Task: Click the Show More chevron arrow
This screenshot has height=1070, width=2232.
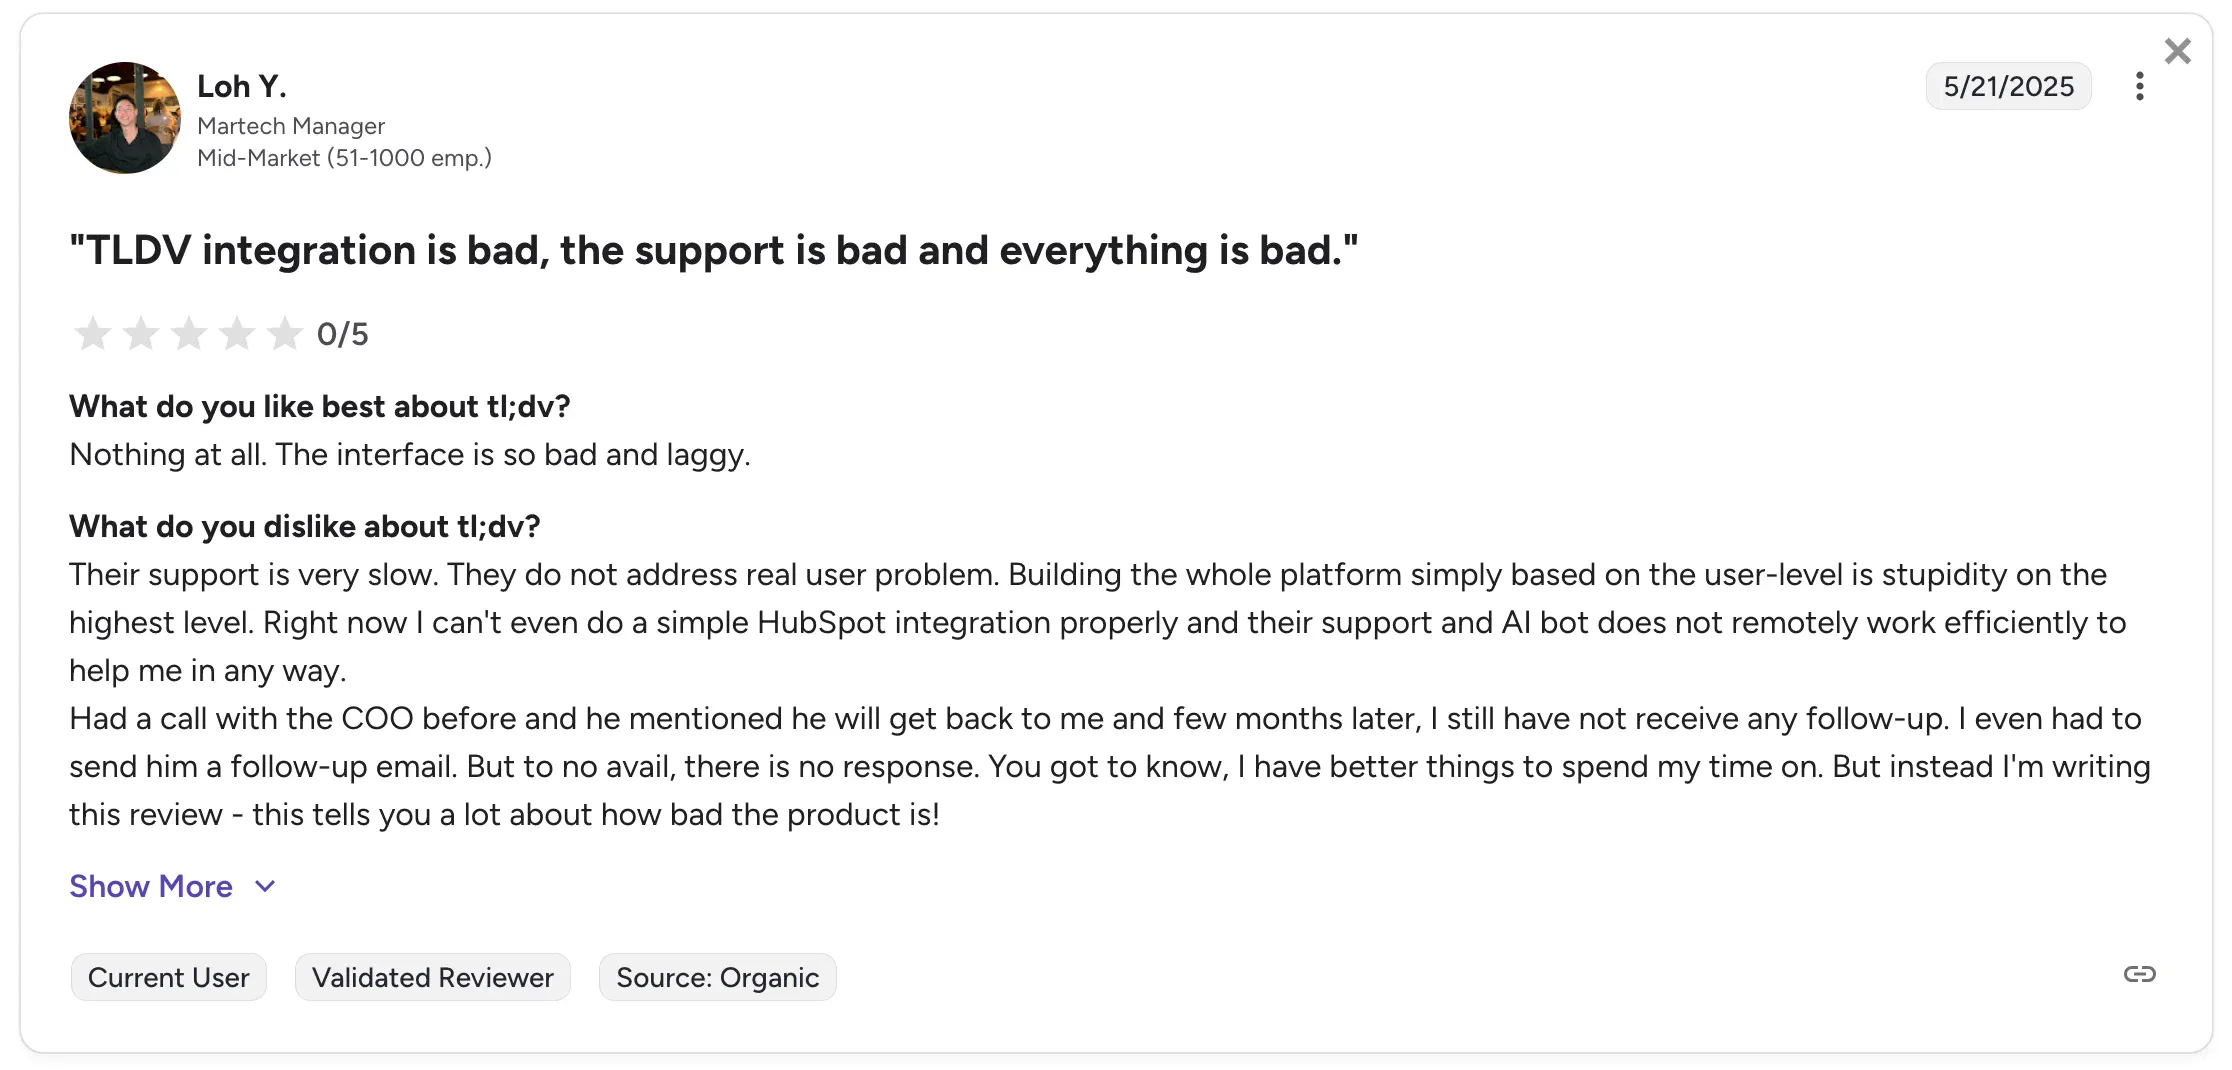Action: tap(264, 886)
